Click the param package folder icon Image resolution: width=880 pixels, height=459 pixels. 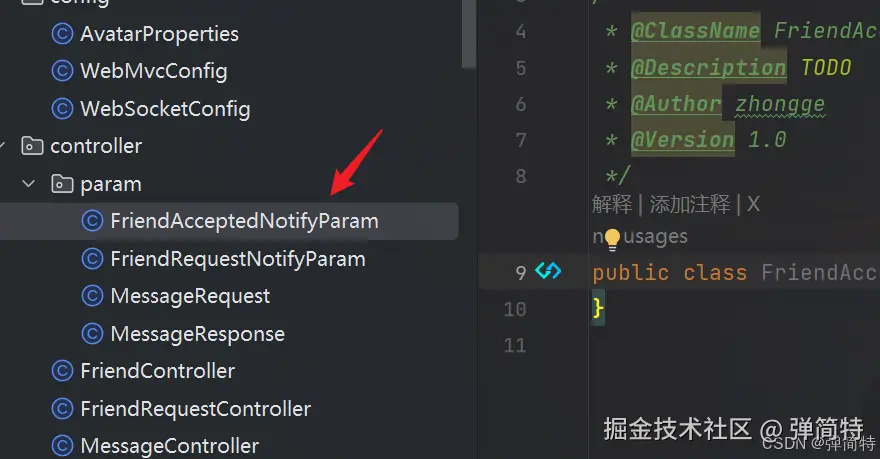coord(62,183)
